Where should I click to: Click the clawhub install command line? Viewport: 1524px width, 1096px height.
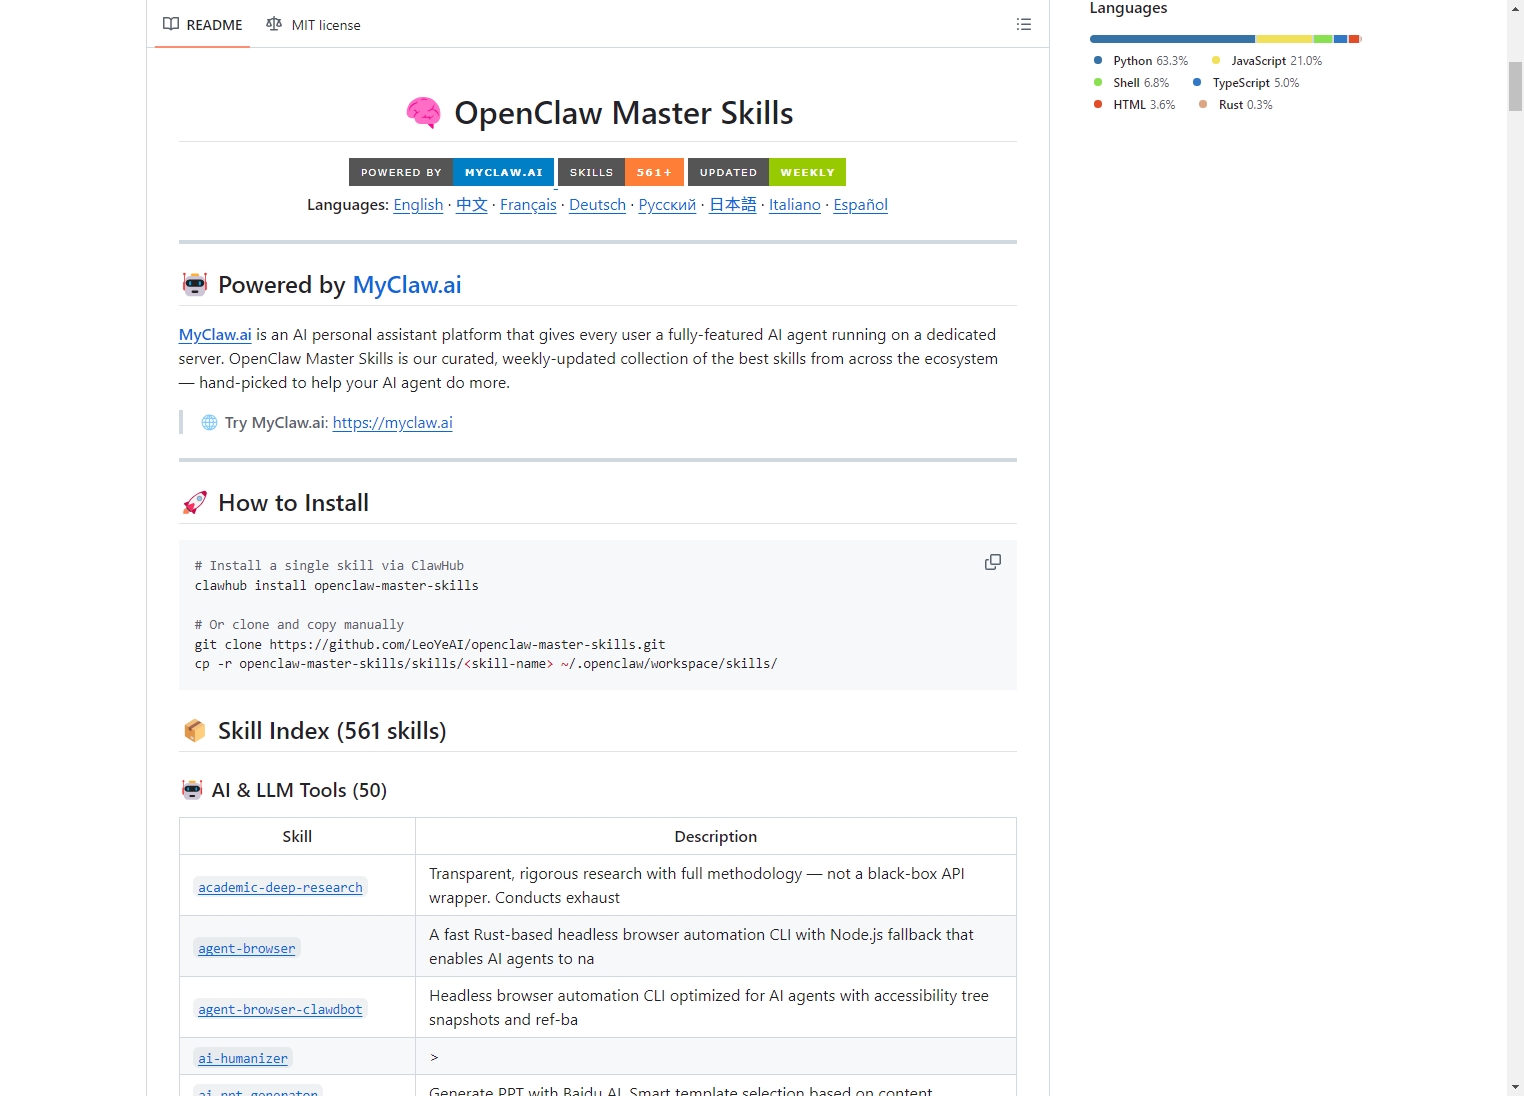pos(337,586)
